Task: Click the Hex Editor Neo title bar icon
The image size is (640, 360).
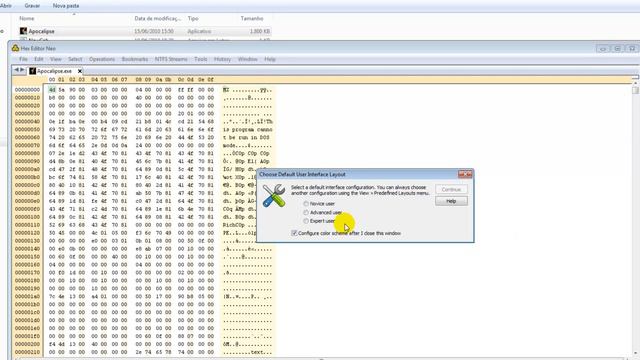Action: 16,48
